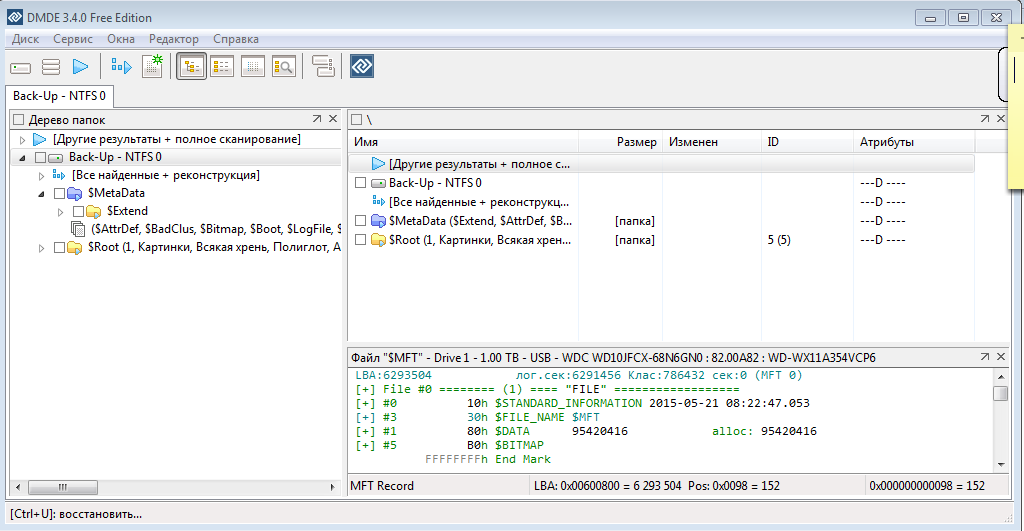Check the $MetaData folder checkbox in tree
This screenshot has height=531, width=1024.
point(59,193)
